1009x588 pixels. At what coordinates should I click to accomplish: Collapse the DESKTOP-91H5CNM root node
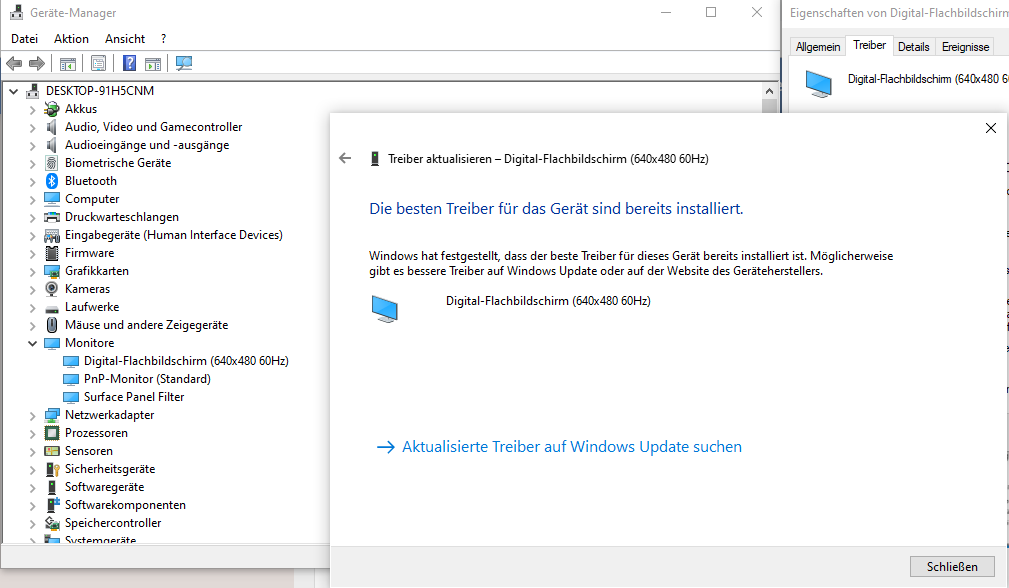pyautogui.click(x=14, y=91)
